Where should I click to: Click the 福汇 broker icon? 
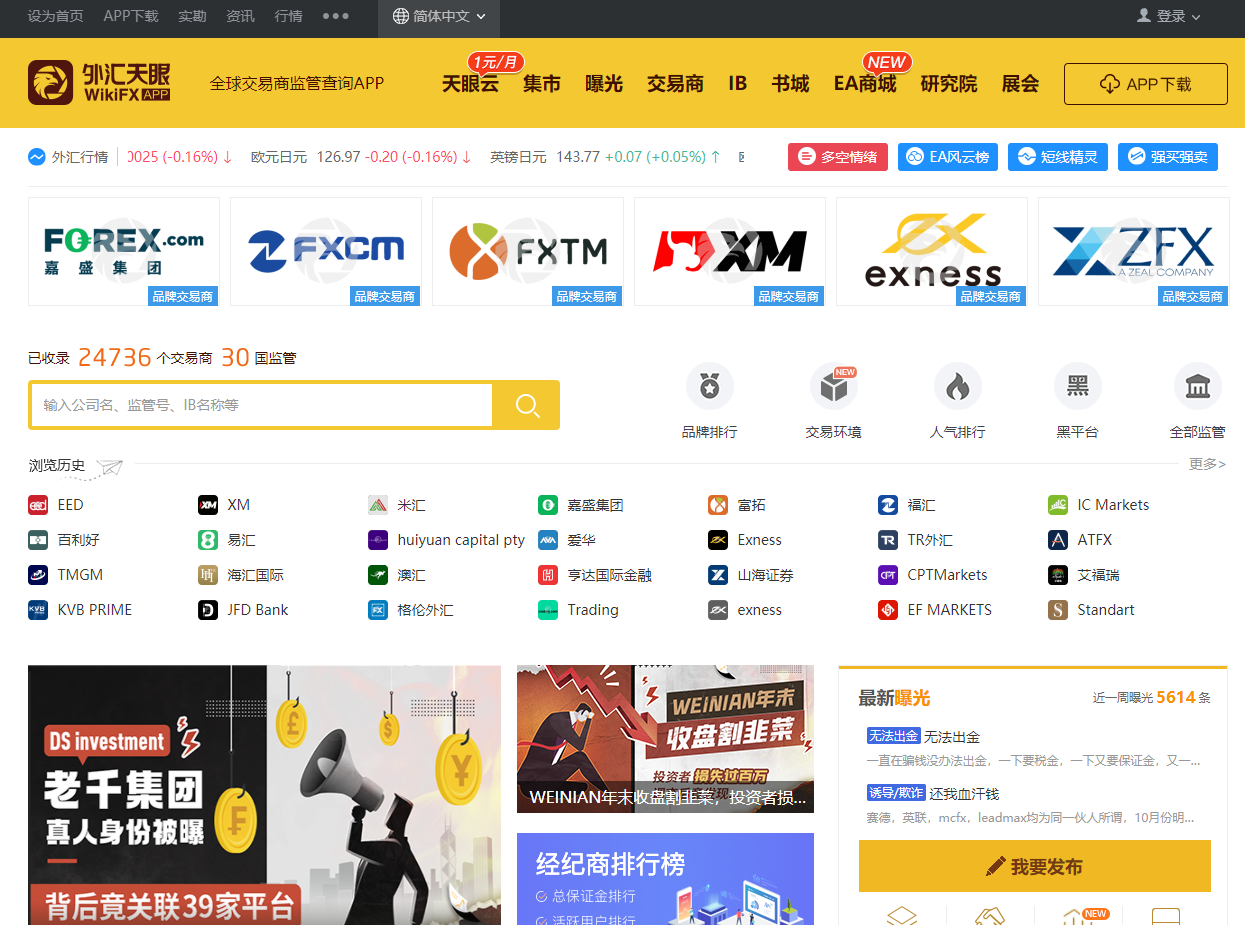888,505
